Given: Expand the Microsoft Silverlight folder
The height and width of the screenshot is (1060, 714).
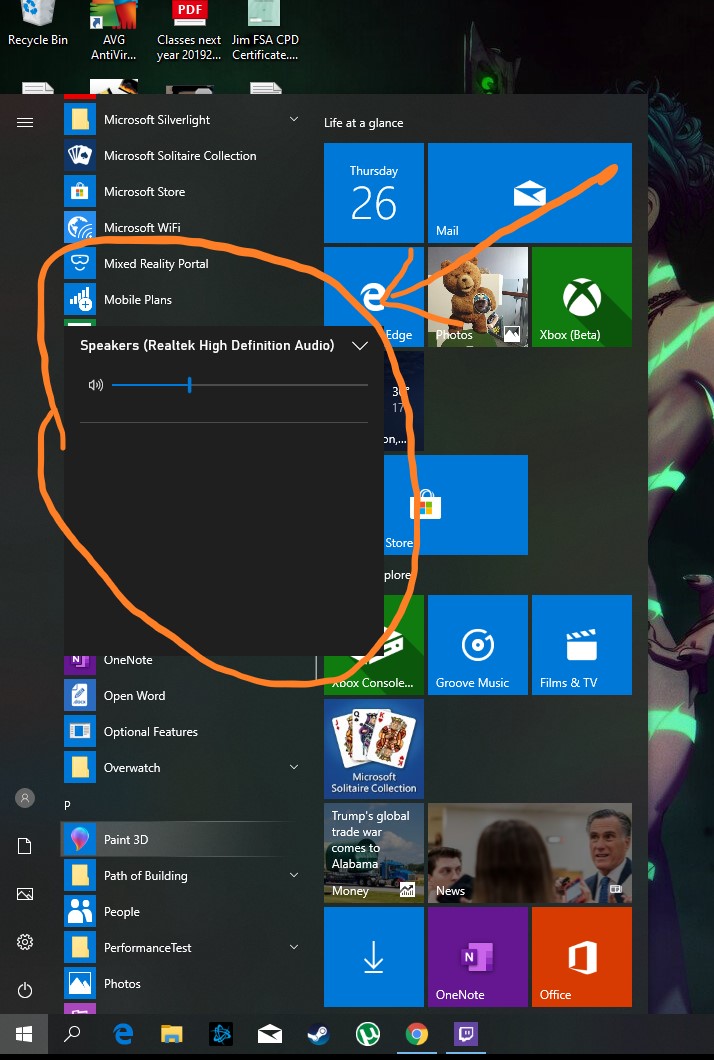Looking at the screenshot, I should point(293,120).
